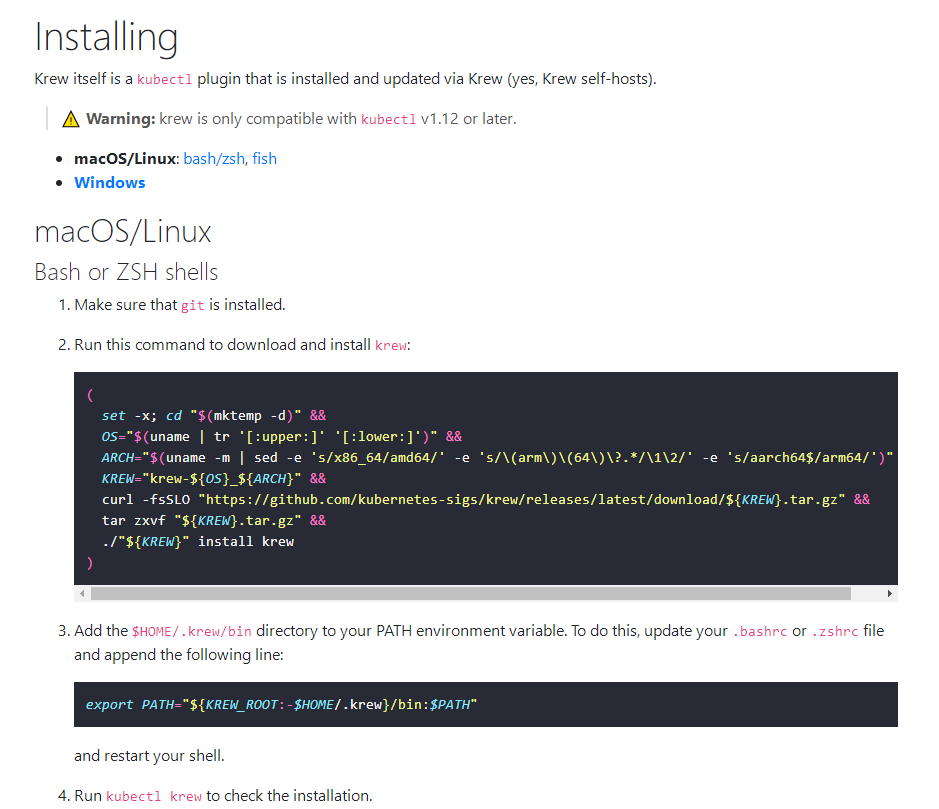This screenshot has width=939, height=809.
Task: Click the curl -fsSLO command line
Action: pos(486,499)
